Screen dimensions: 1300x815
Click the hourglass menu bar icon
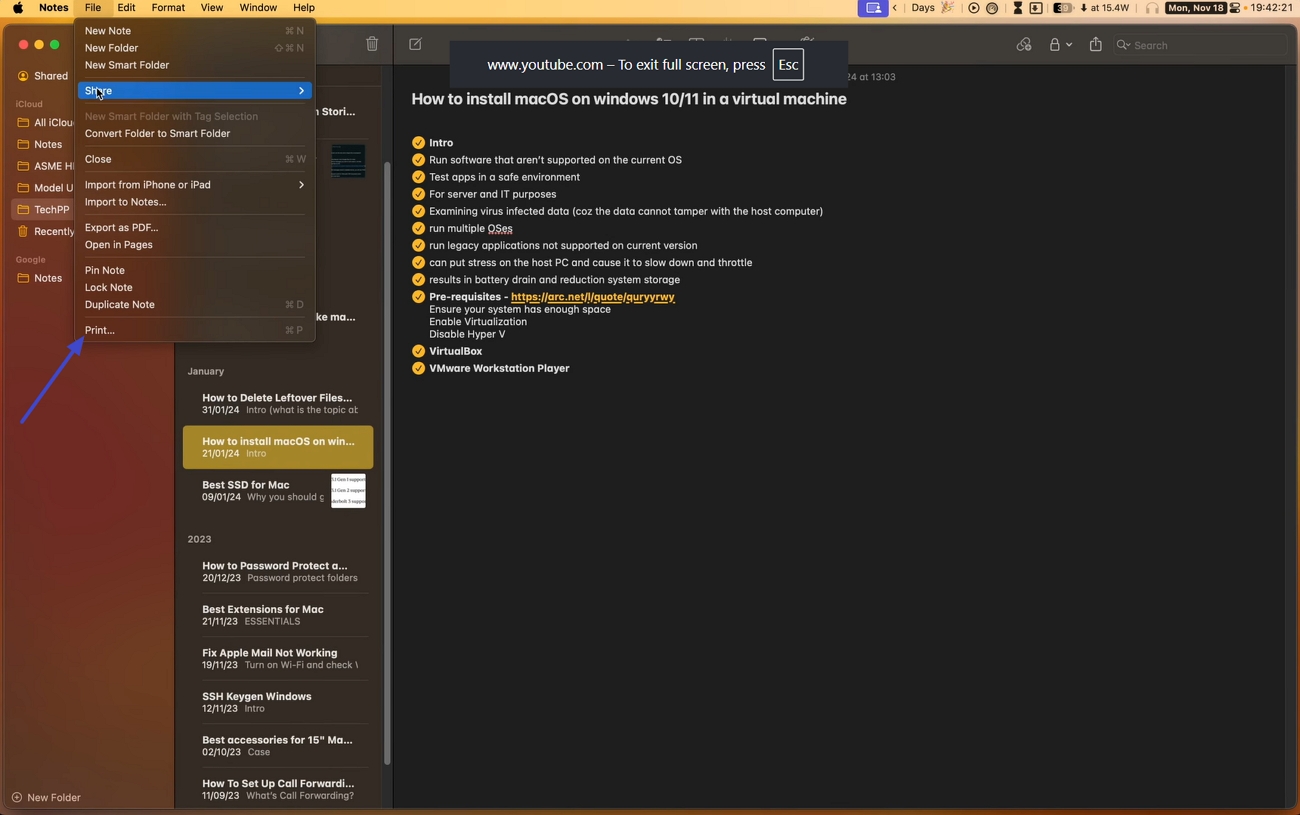(x=1017, y=8)
